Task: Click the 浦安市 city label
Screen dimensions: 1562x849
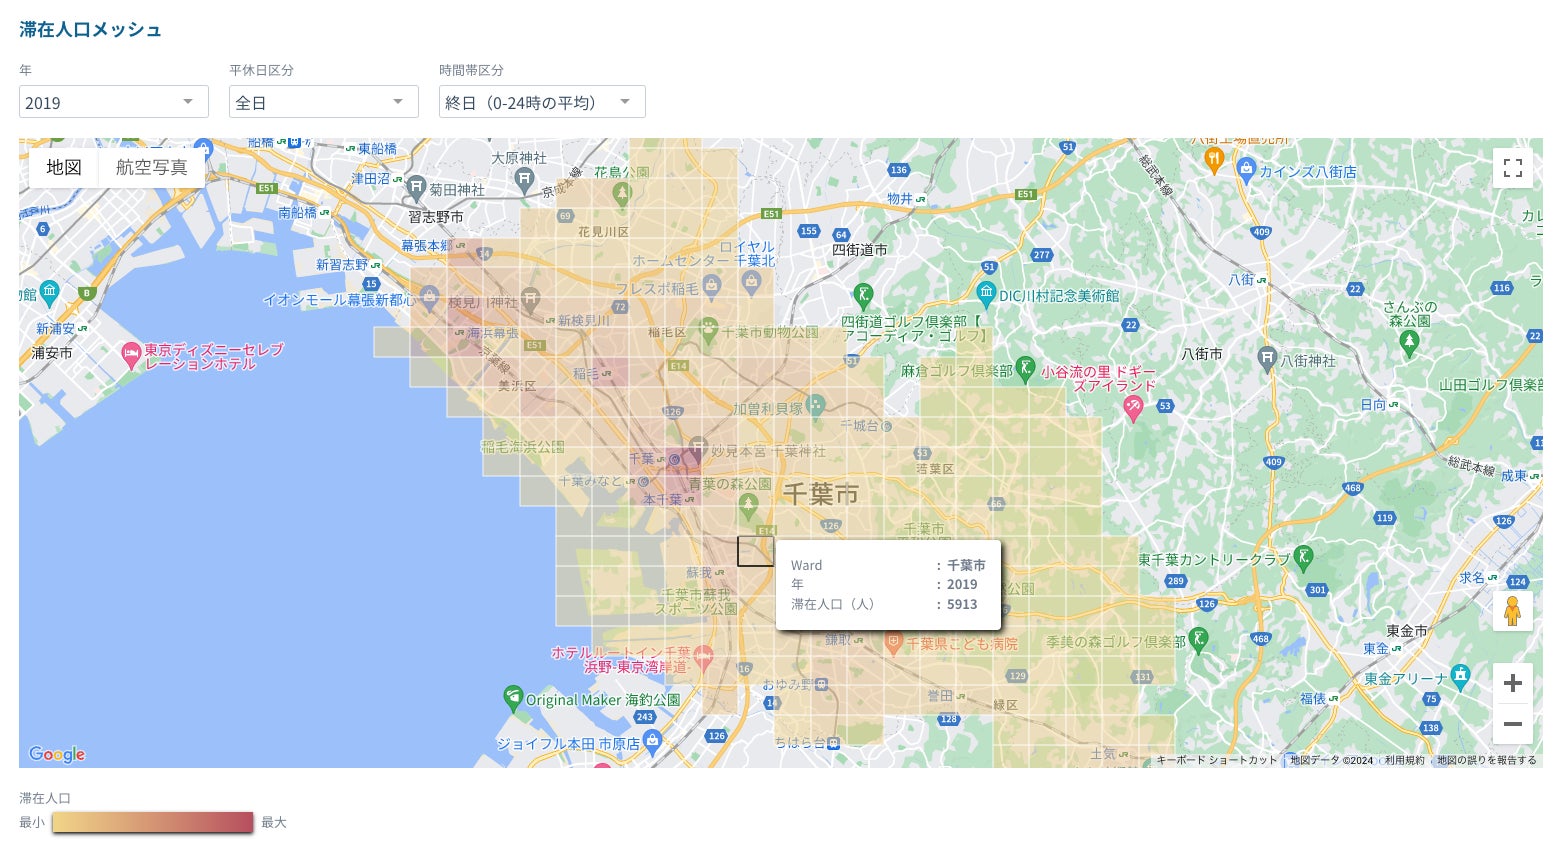Action: point(52,353)
